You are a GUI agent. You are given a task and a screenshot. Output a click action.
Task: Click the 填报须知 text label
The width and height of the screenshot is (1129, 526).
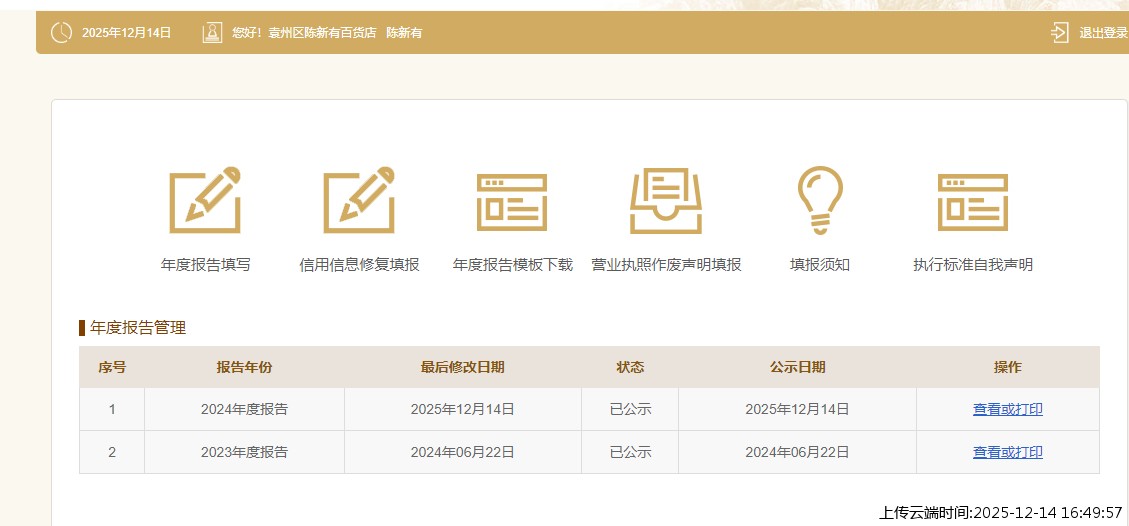click(x=820, y=265)
